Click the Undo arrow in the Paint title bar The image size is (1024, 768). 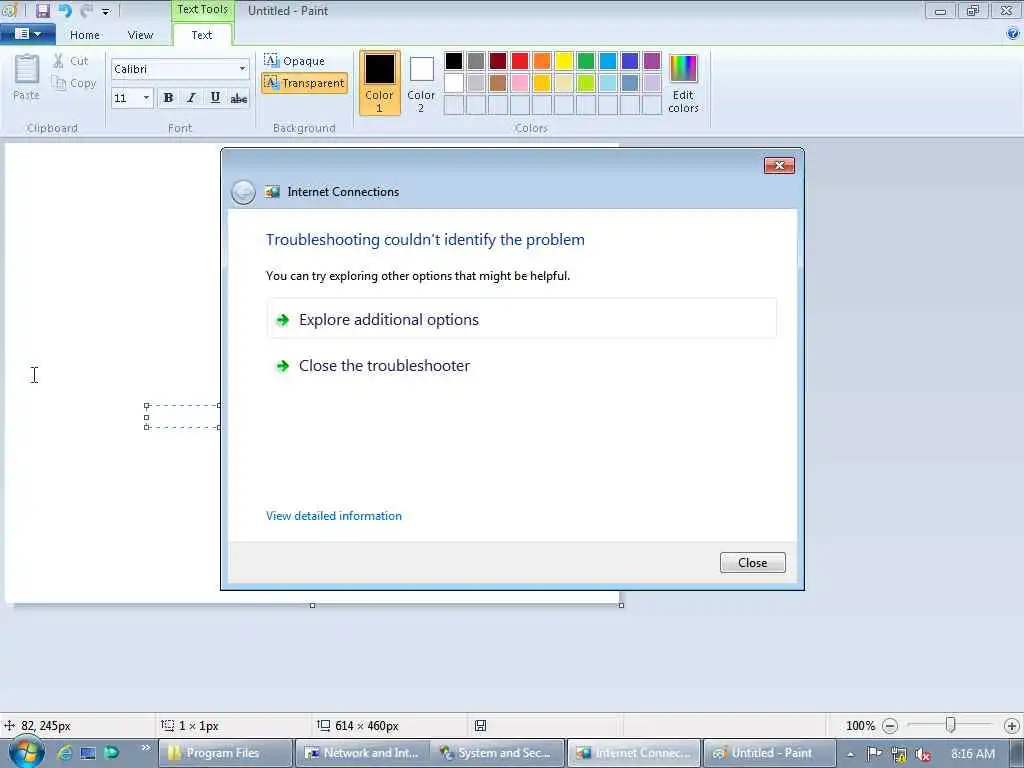65,10
